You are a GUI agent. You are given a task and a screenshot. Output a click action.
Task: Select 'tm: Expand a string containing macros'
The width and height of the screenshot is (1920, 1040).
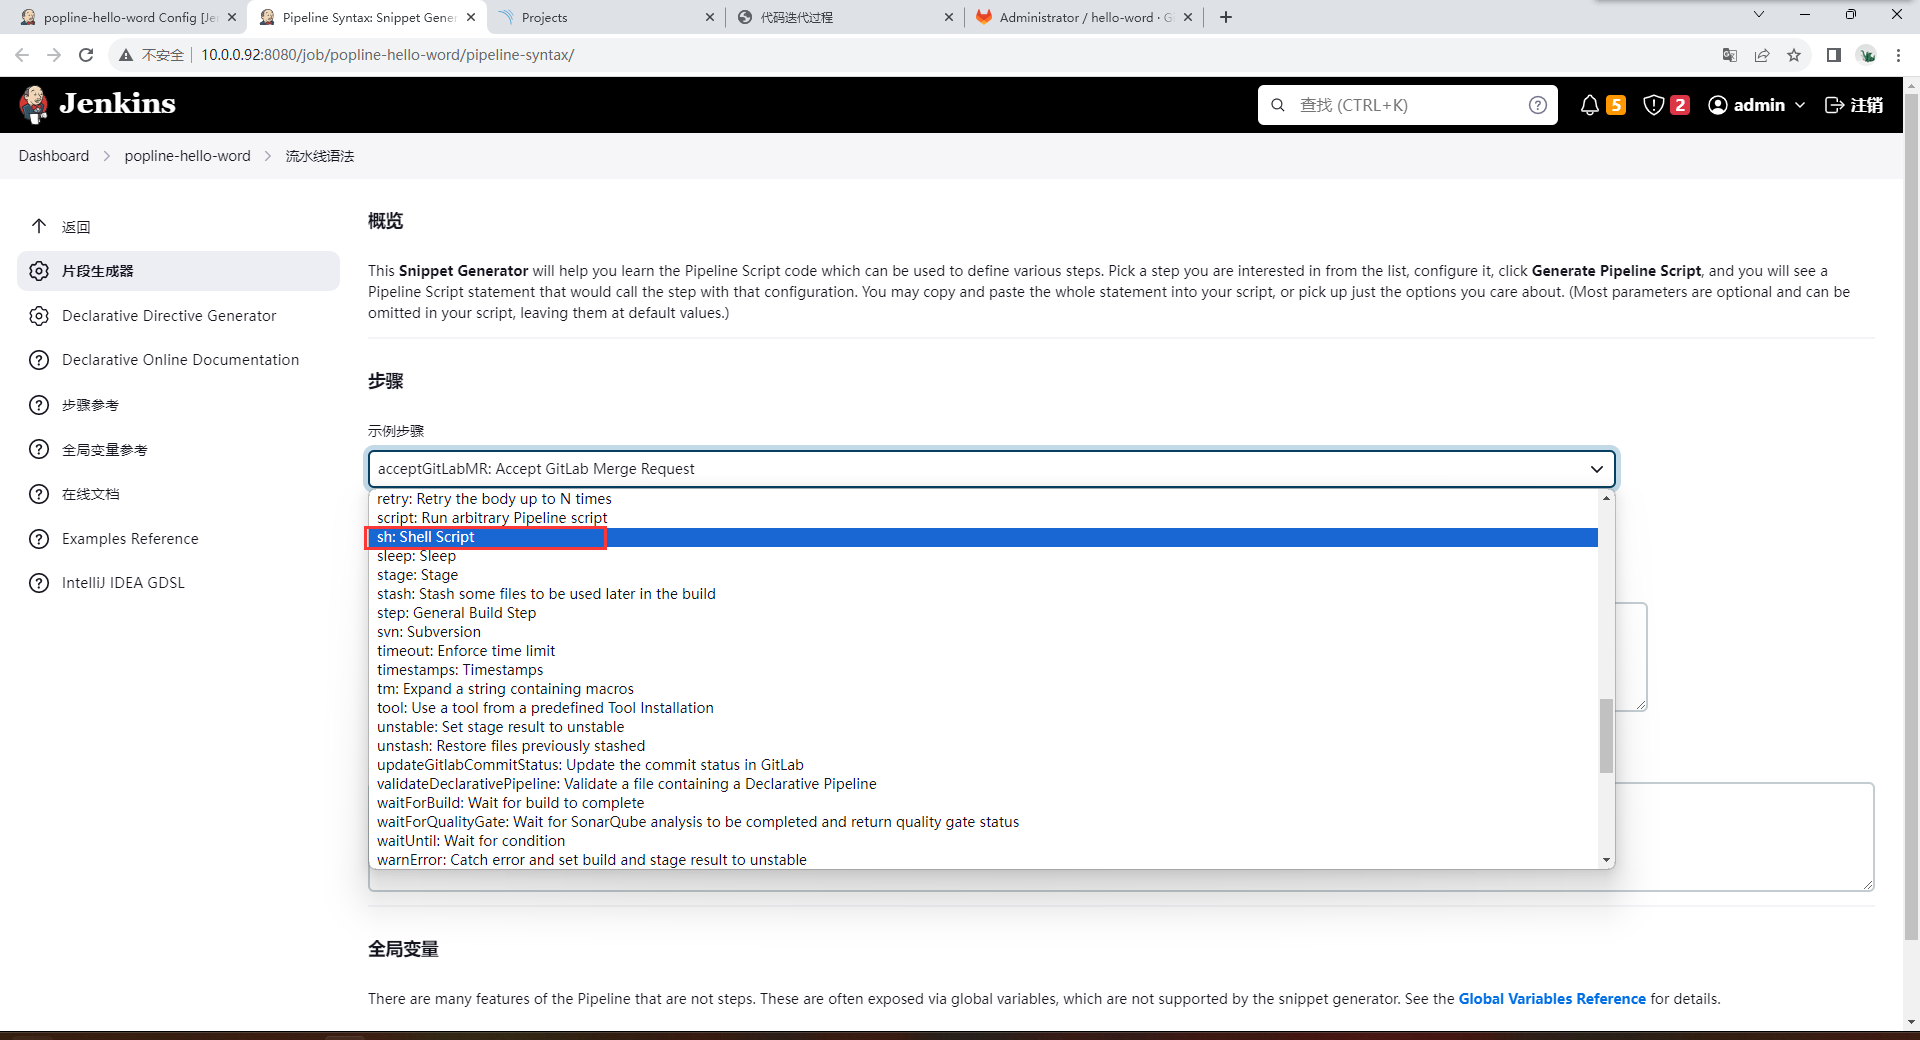point(983,689)
